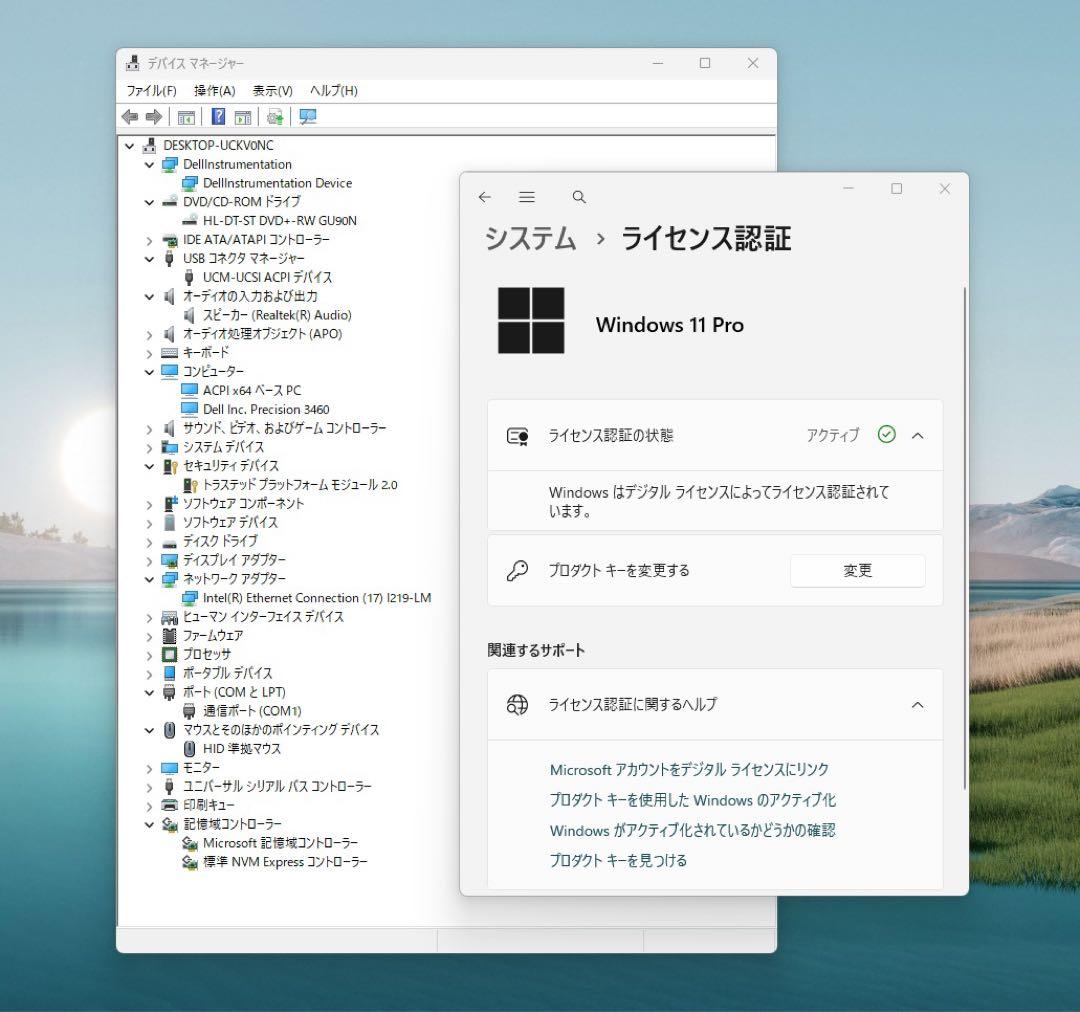The image size is (1080, 1012).
Task: Open the ヘルプ(H) menu
Action: pos(333,91)
